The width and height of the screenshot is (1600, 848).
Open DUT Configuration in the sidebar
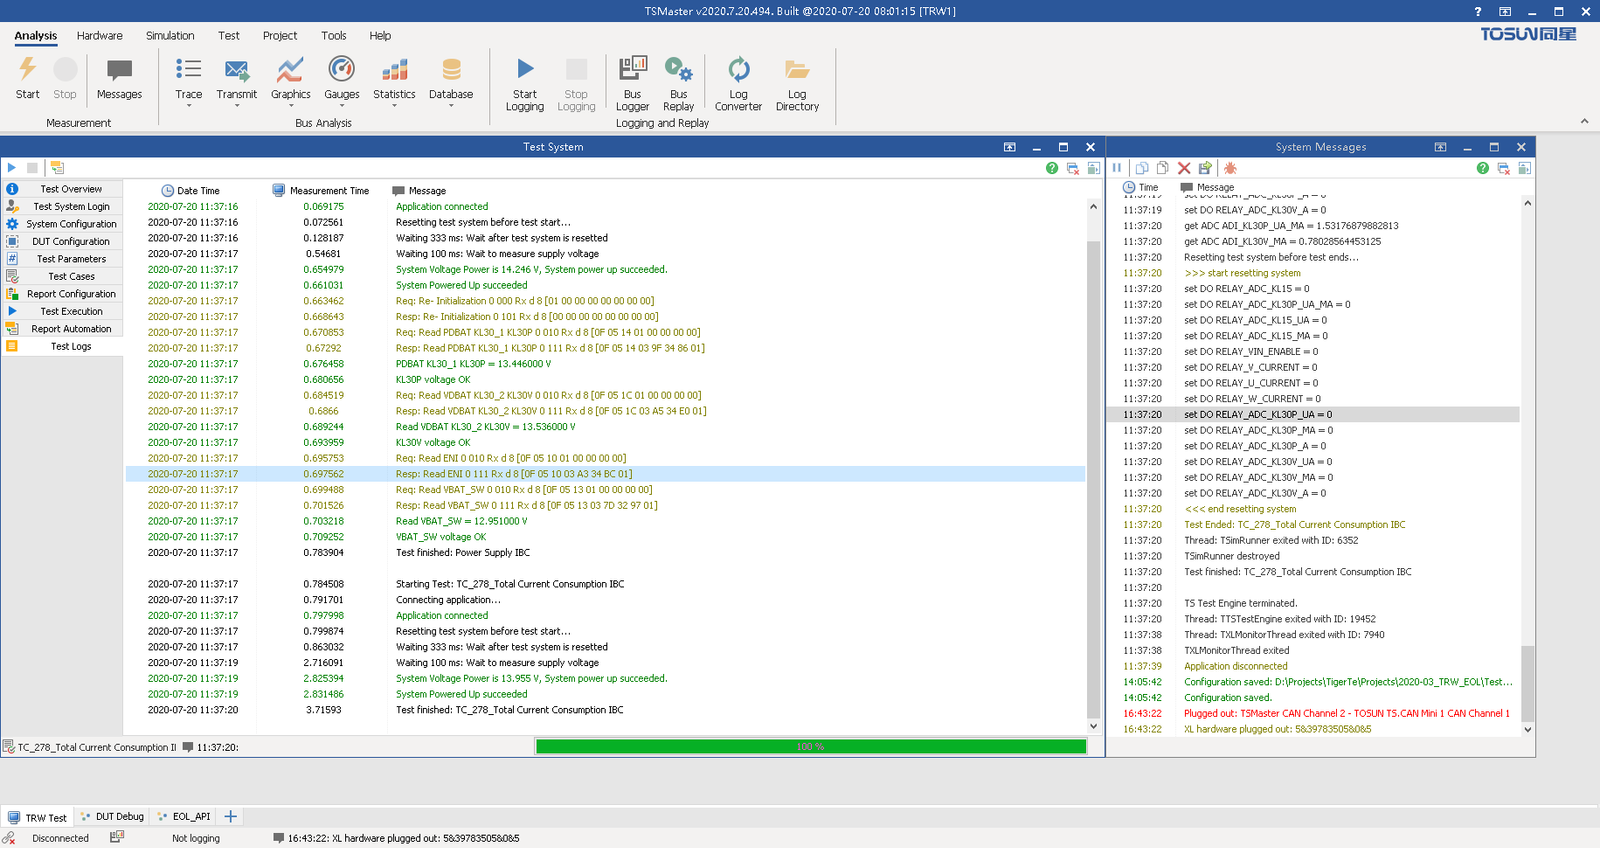point(63,241)
